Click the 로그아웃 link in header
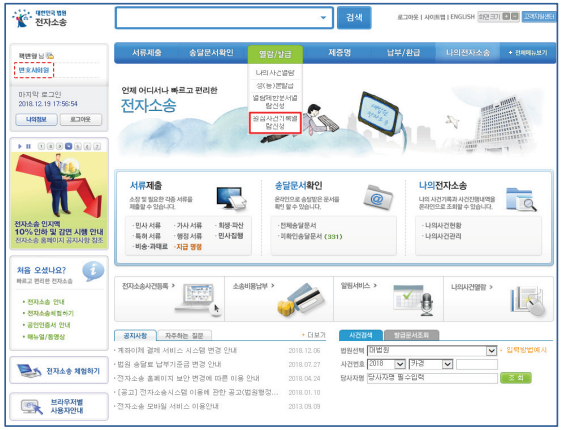Screen dimensions: 565x430 (x=408, y=17)
